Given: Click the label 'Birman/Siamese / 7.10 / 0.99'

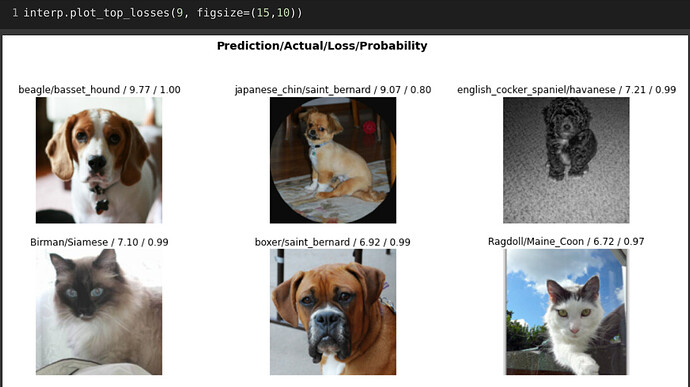Looking at the screenshot, I should [x=99, y=242].
